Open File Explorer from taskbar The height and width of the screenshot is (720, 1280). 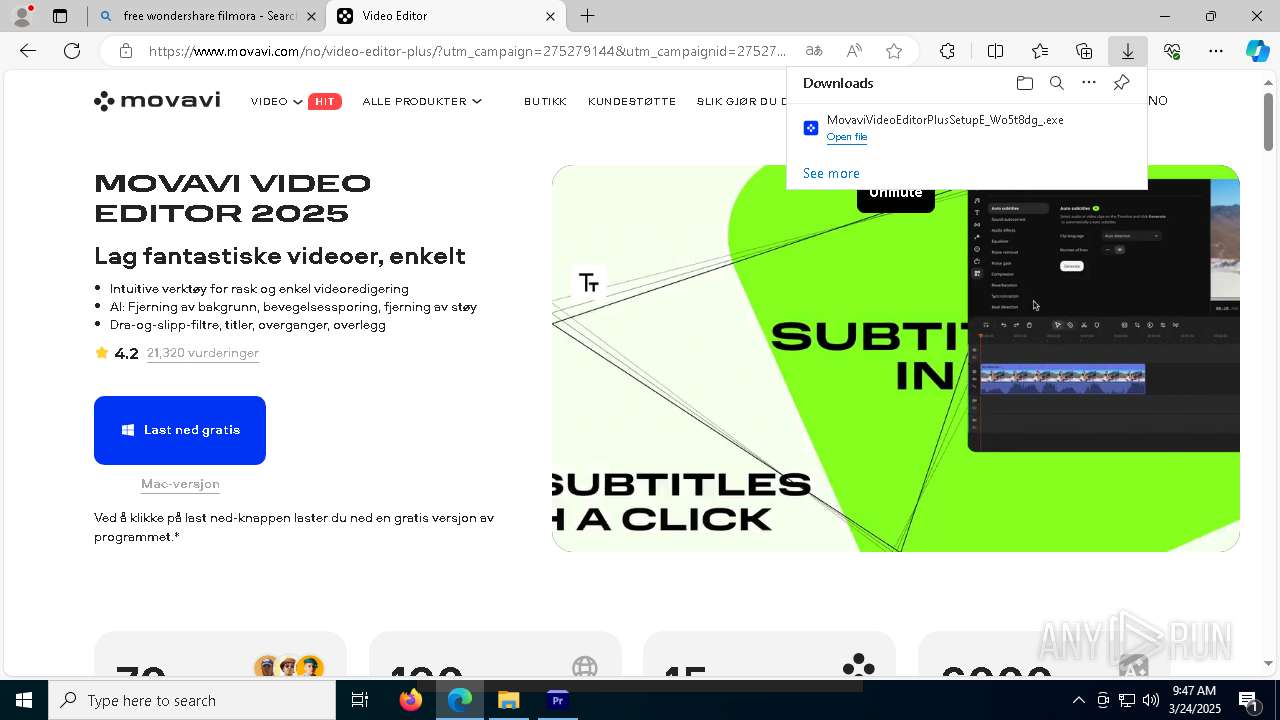click(x=509, y=700)
